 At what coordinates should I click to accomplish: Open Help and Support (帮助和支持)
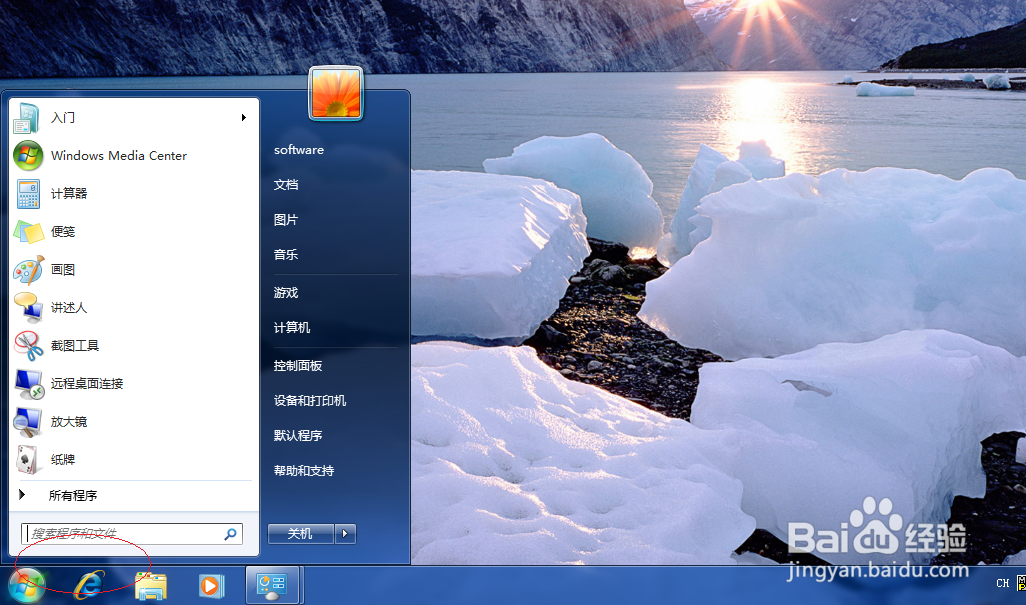pos(304,471)
